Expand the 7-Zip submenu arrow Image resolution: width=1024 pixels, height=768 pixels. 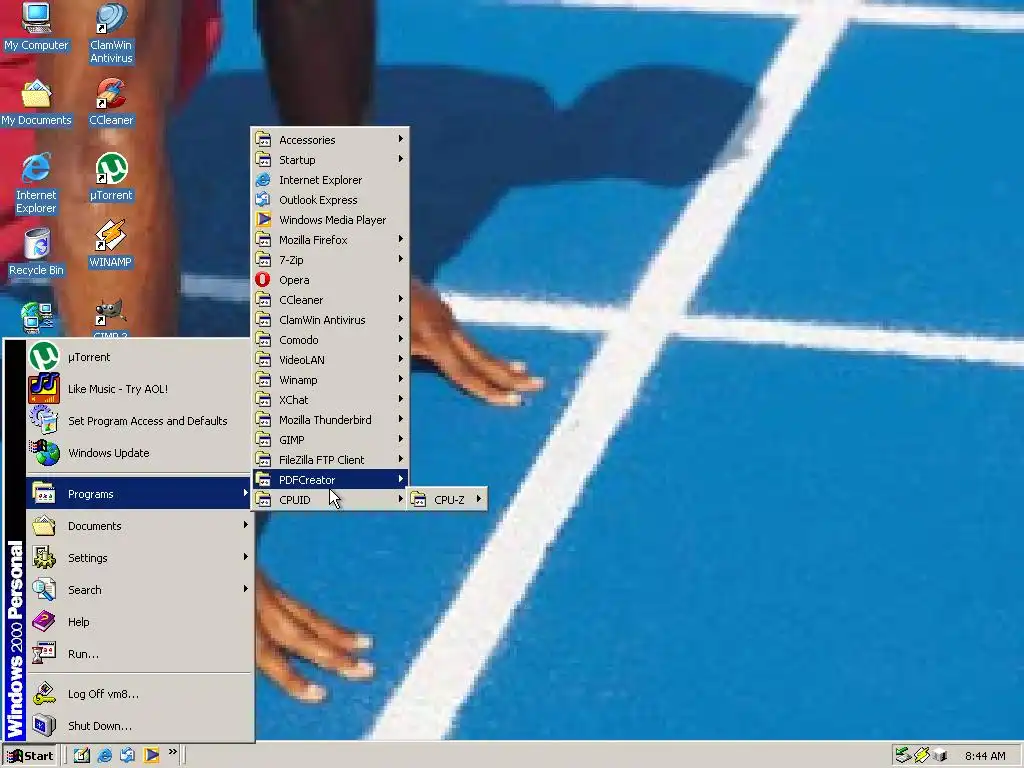(400, 259)
